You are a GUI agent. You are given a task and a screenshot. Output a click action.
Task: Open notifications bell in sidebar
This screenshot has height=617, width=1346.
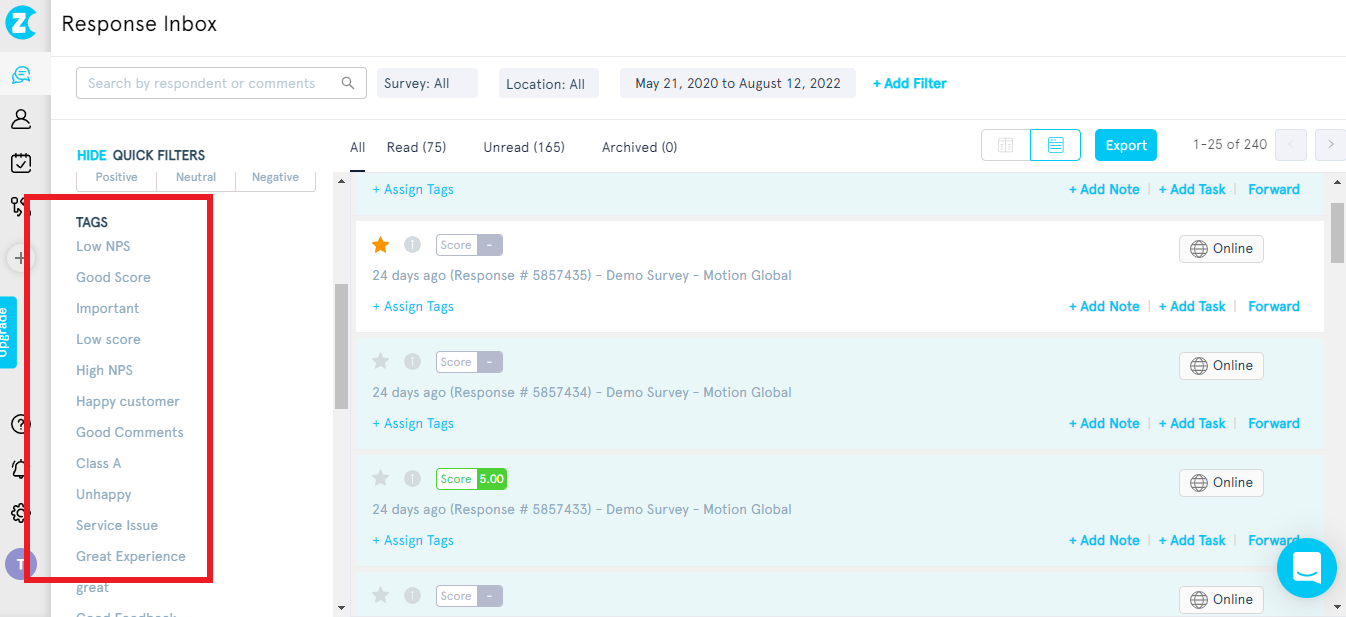click(20, 468)
